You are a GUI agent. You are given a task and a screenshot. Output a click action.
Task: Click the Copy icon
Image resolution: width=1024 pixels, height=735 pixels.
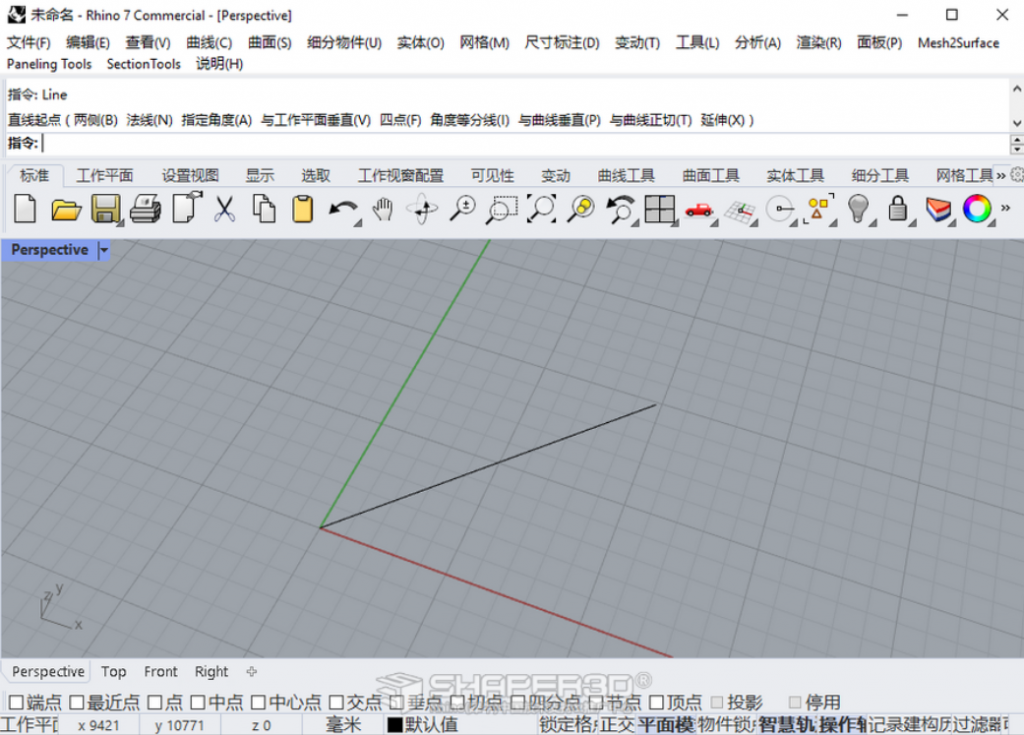[264, 209]
